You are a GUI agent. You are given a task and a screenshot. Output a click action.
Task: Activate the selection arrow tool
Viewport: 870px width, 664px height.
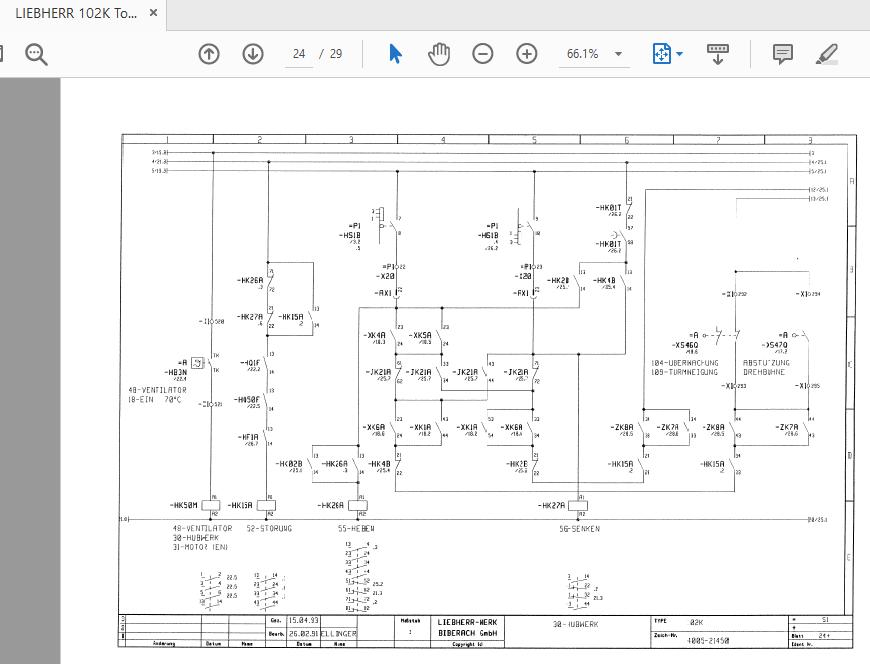395,54
